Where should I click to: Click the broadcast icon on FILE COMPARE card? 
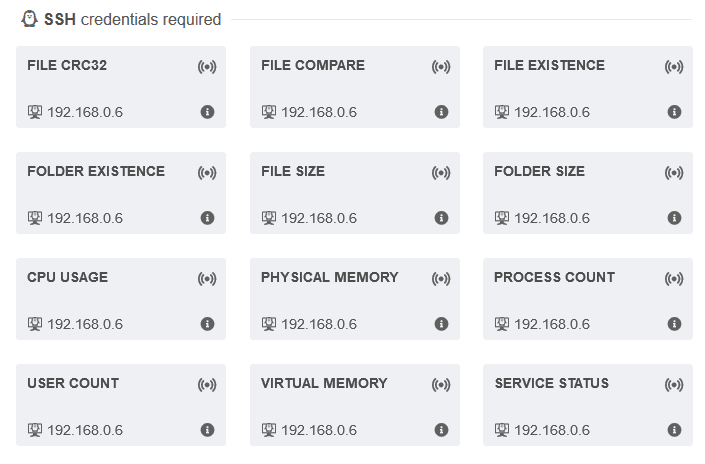point(441,67)
